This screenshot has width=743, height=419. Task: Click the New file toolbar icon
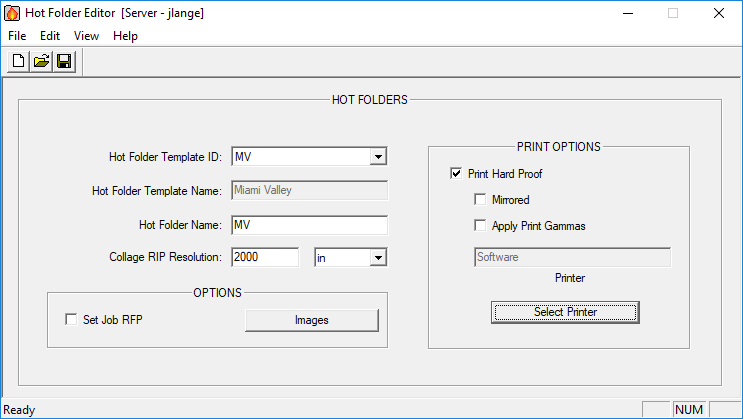[x=18, y=62]
